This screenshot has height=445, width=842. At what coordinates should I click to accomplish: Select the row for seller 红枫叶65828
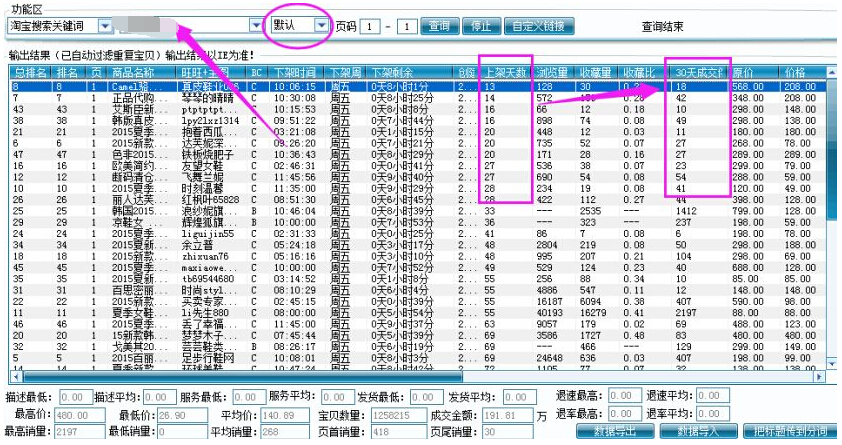point(418,200)
